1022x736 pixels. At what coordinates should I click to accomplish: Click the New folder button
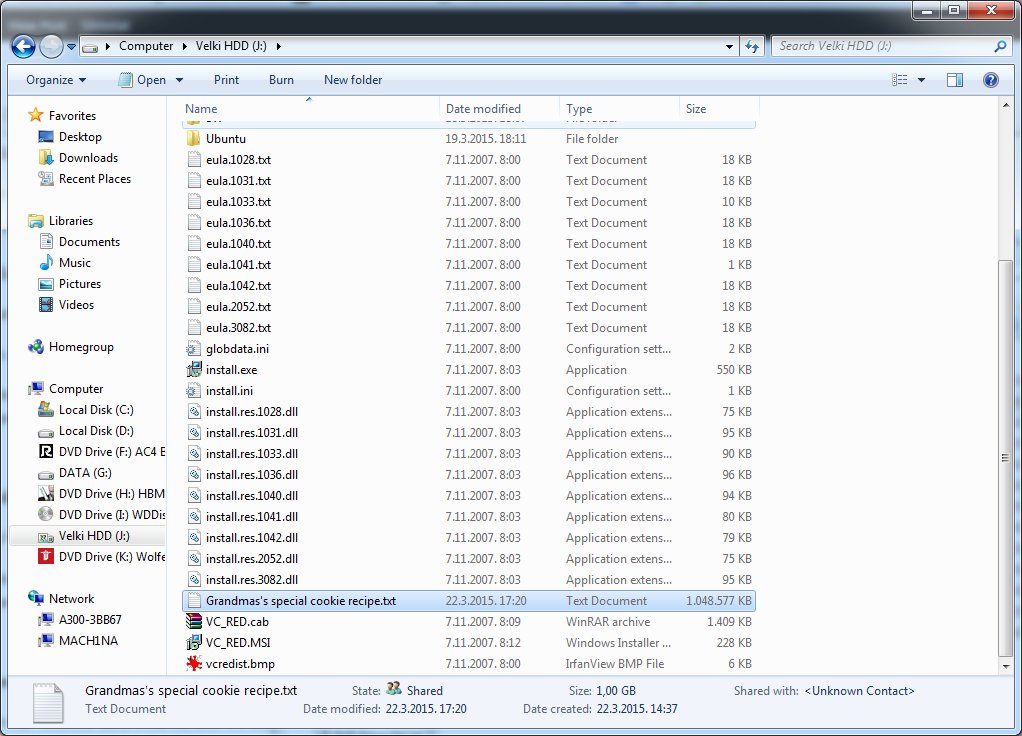[x=353, y=80]
